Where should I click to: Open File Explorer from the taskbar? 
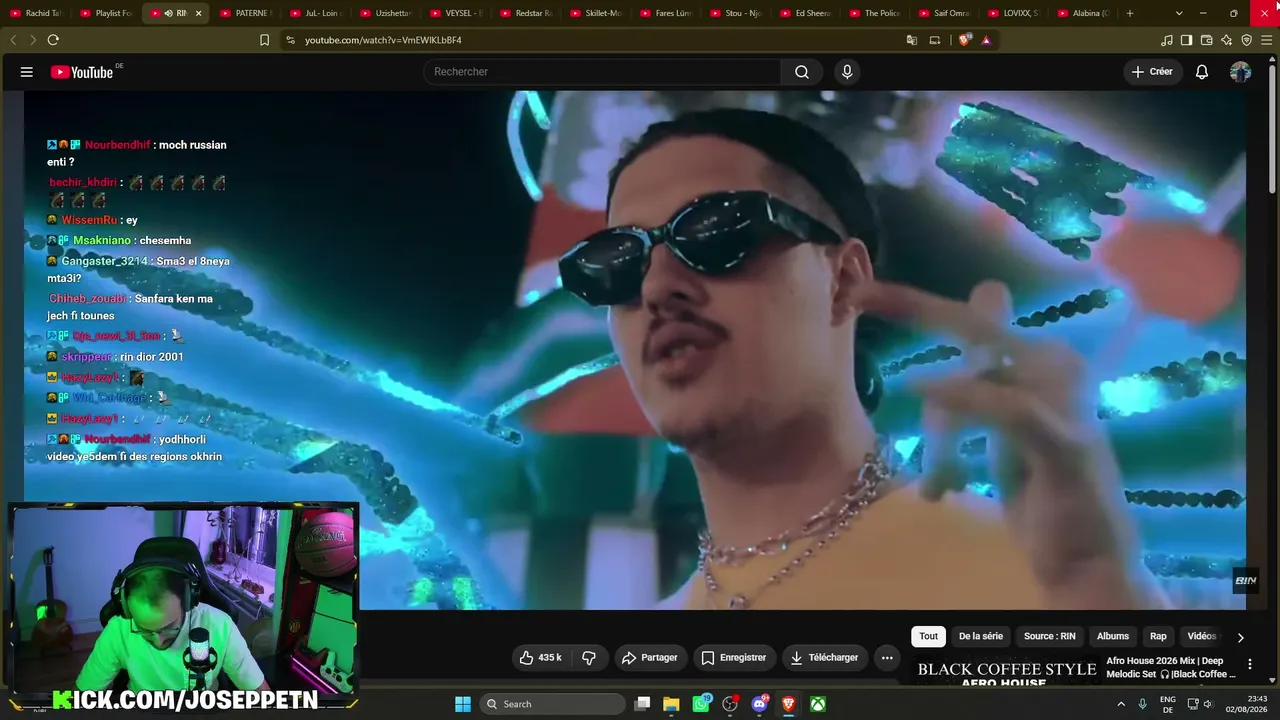671,704
